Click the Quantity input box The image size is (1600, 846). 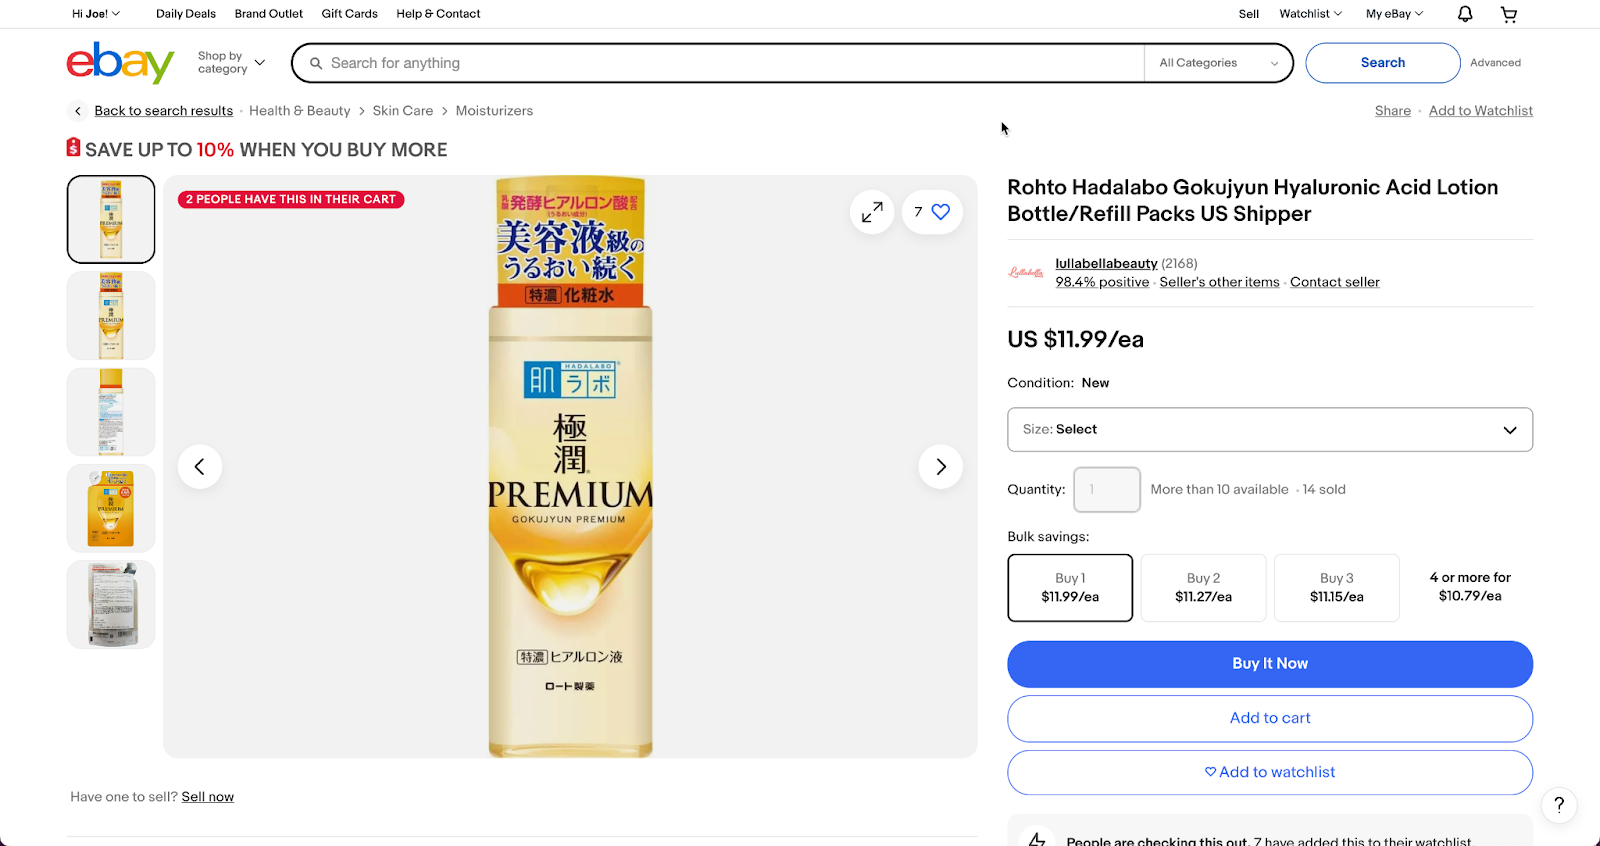click(x=1107, y=490)
